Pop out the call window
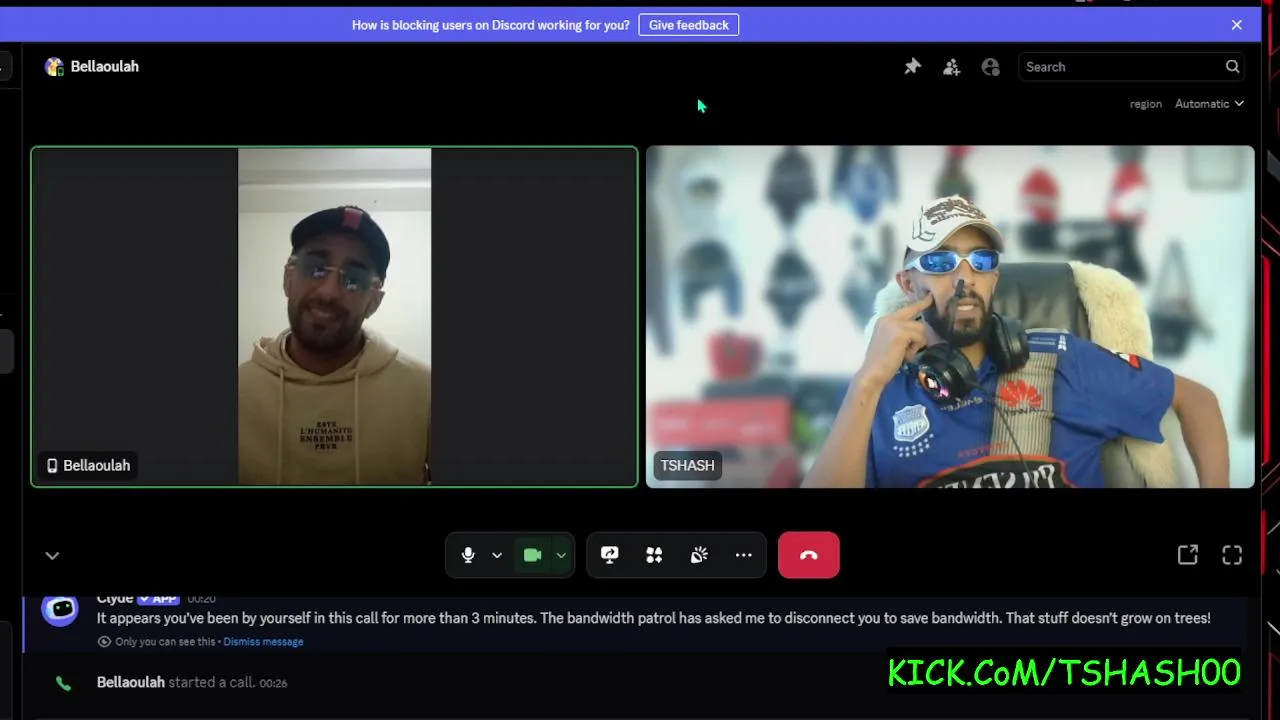This screenshot has height=720, width=1280. coord(1188,555)
